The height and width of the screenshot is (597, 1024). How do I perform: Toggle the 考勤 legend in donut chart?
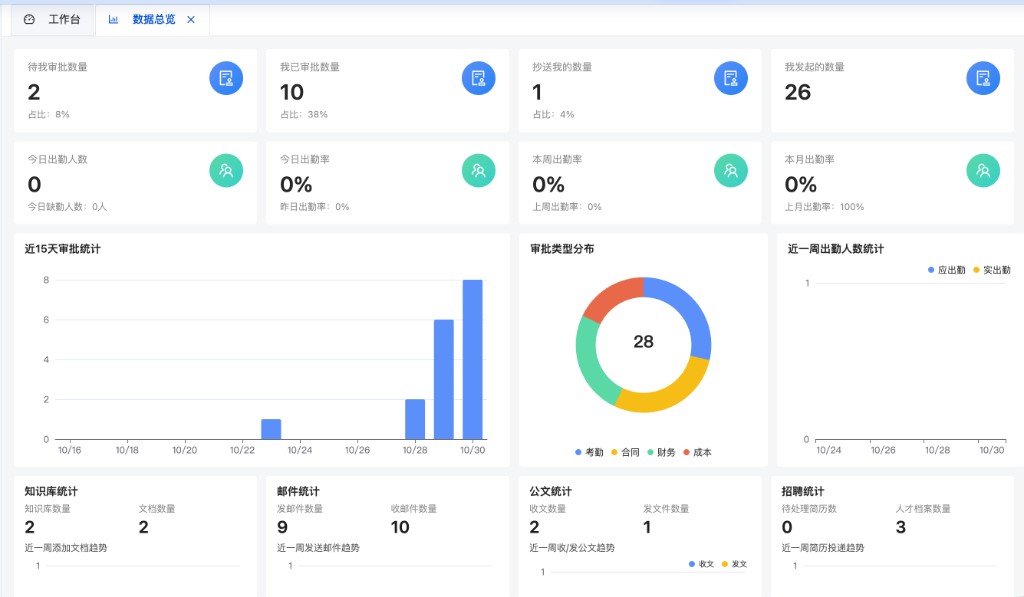pyautogui.click(x=589, y=452)
